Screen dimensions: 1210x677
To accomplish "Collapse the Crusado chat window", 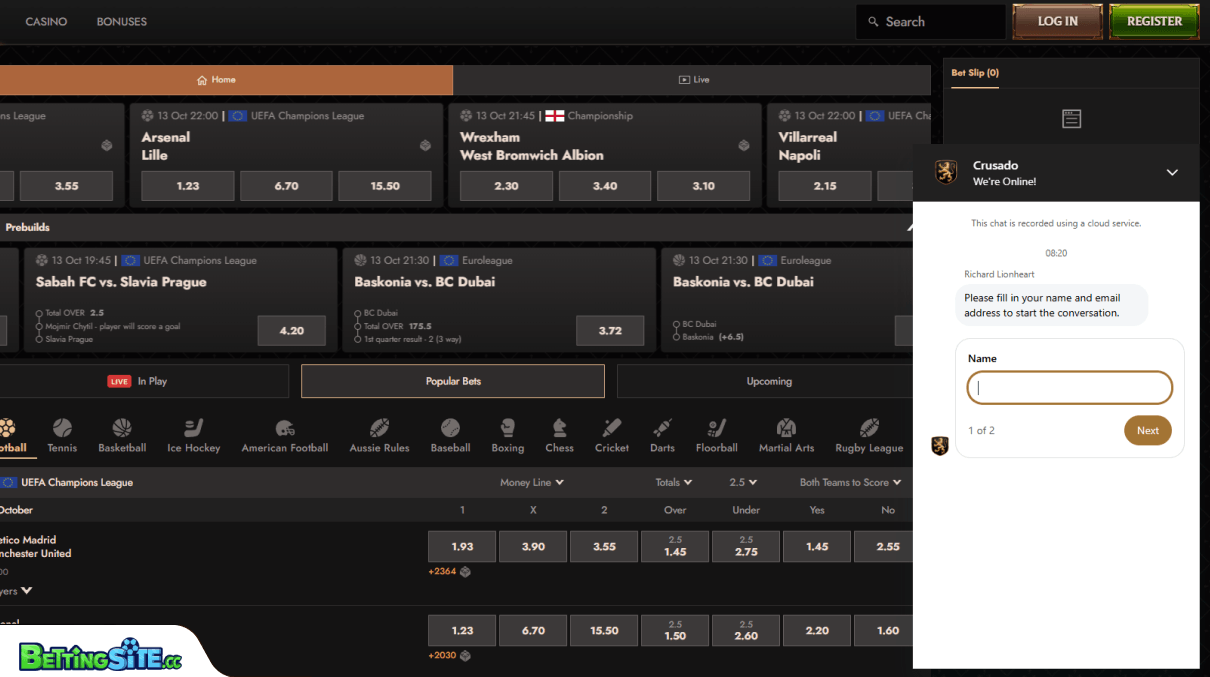I will 1172,173.
